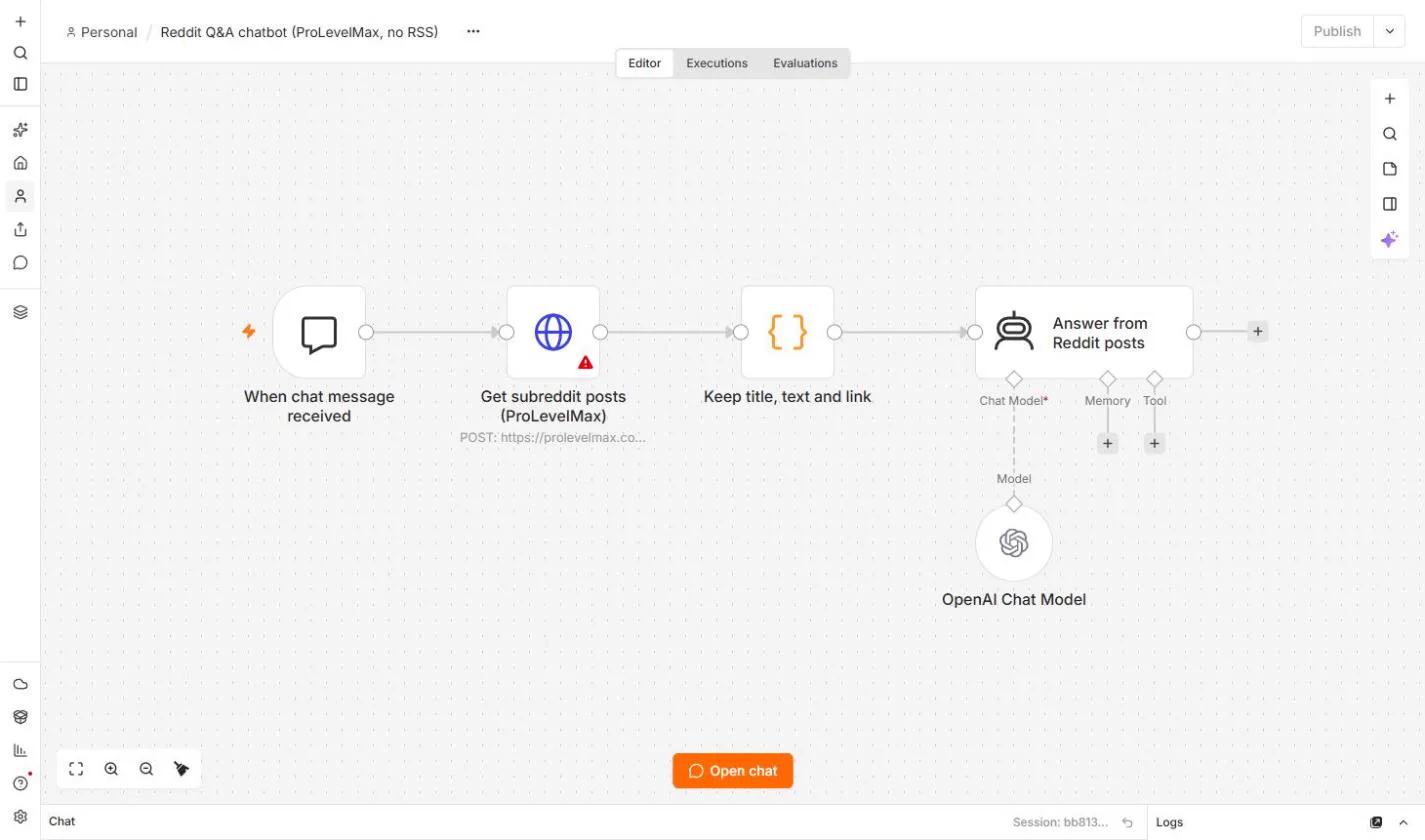1425x840 pixels.
Task: Add a Tool sub-node with its plus
Action: (x=1154, y=443)
